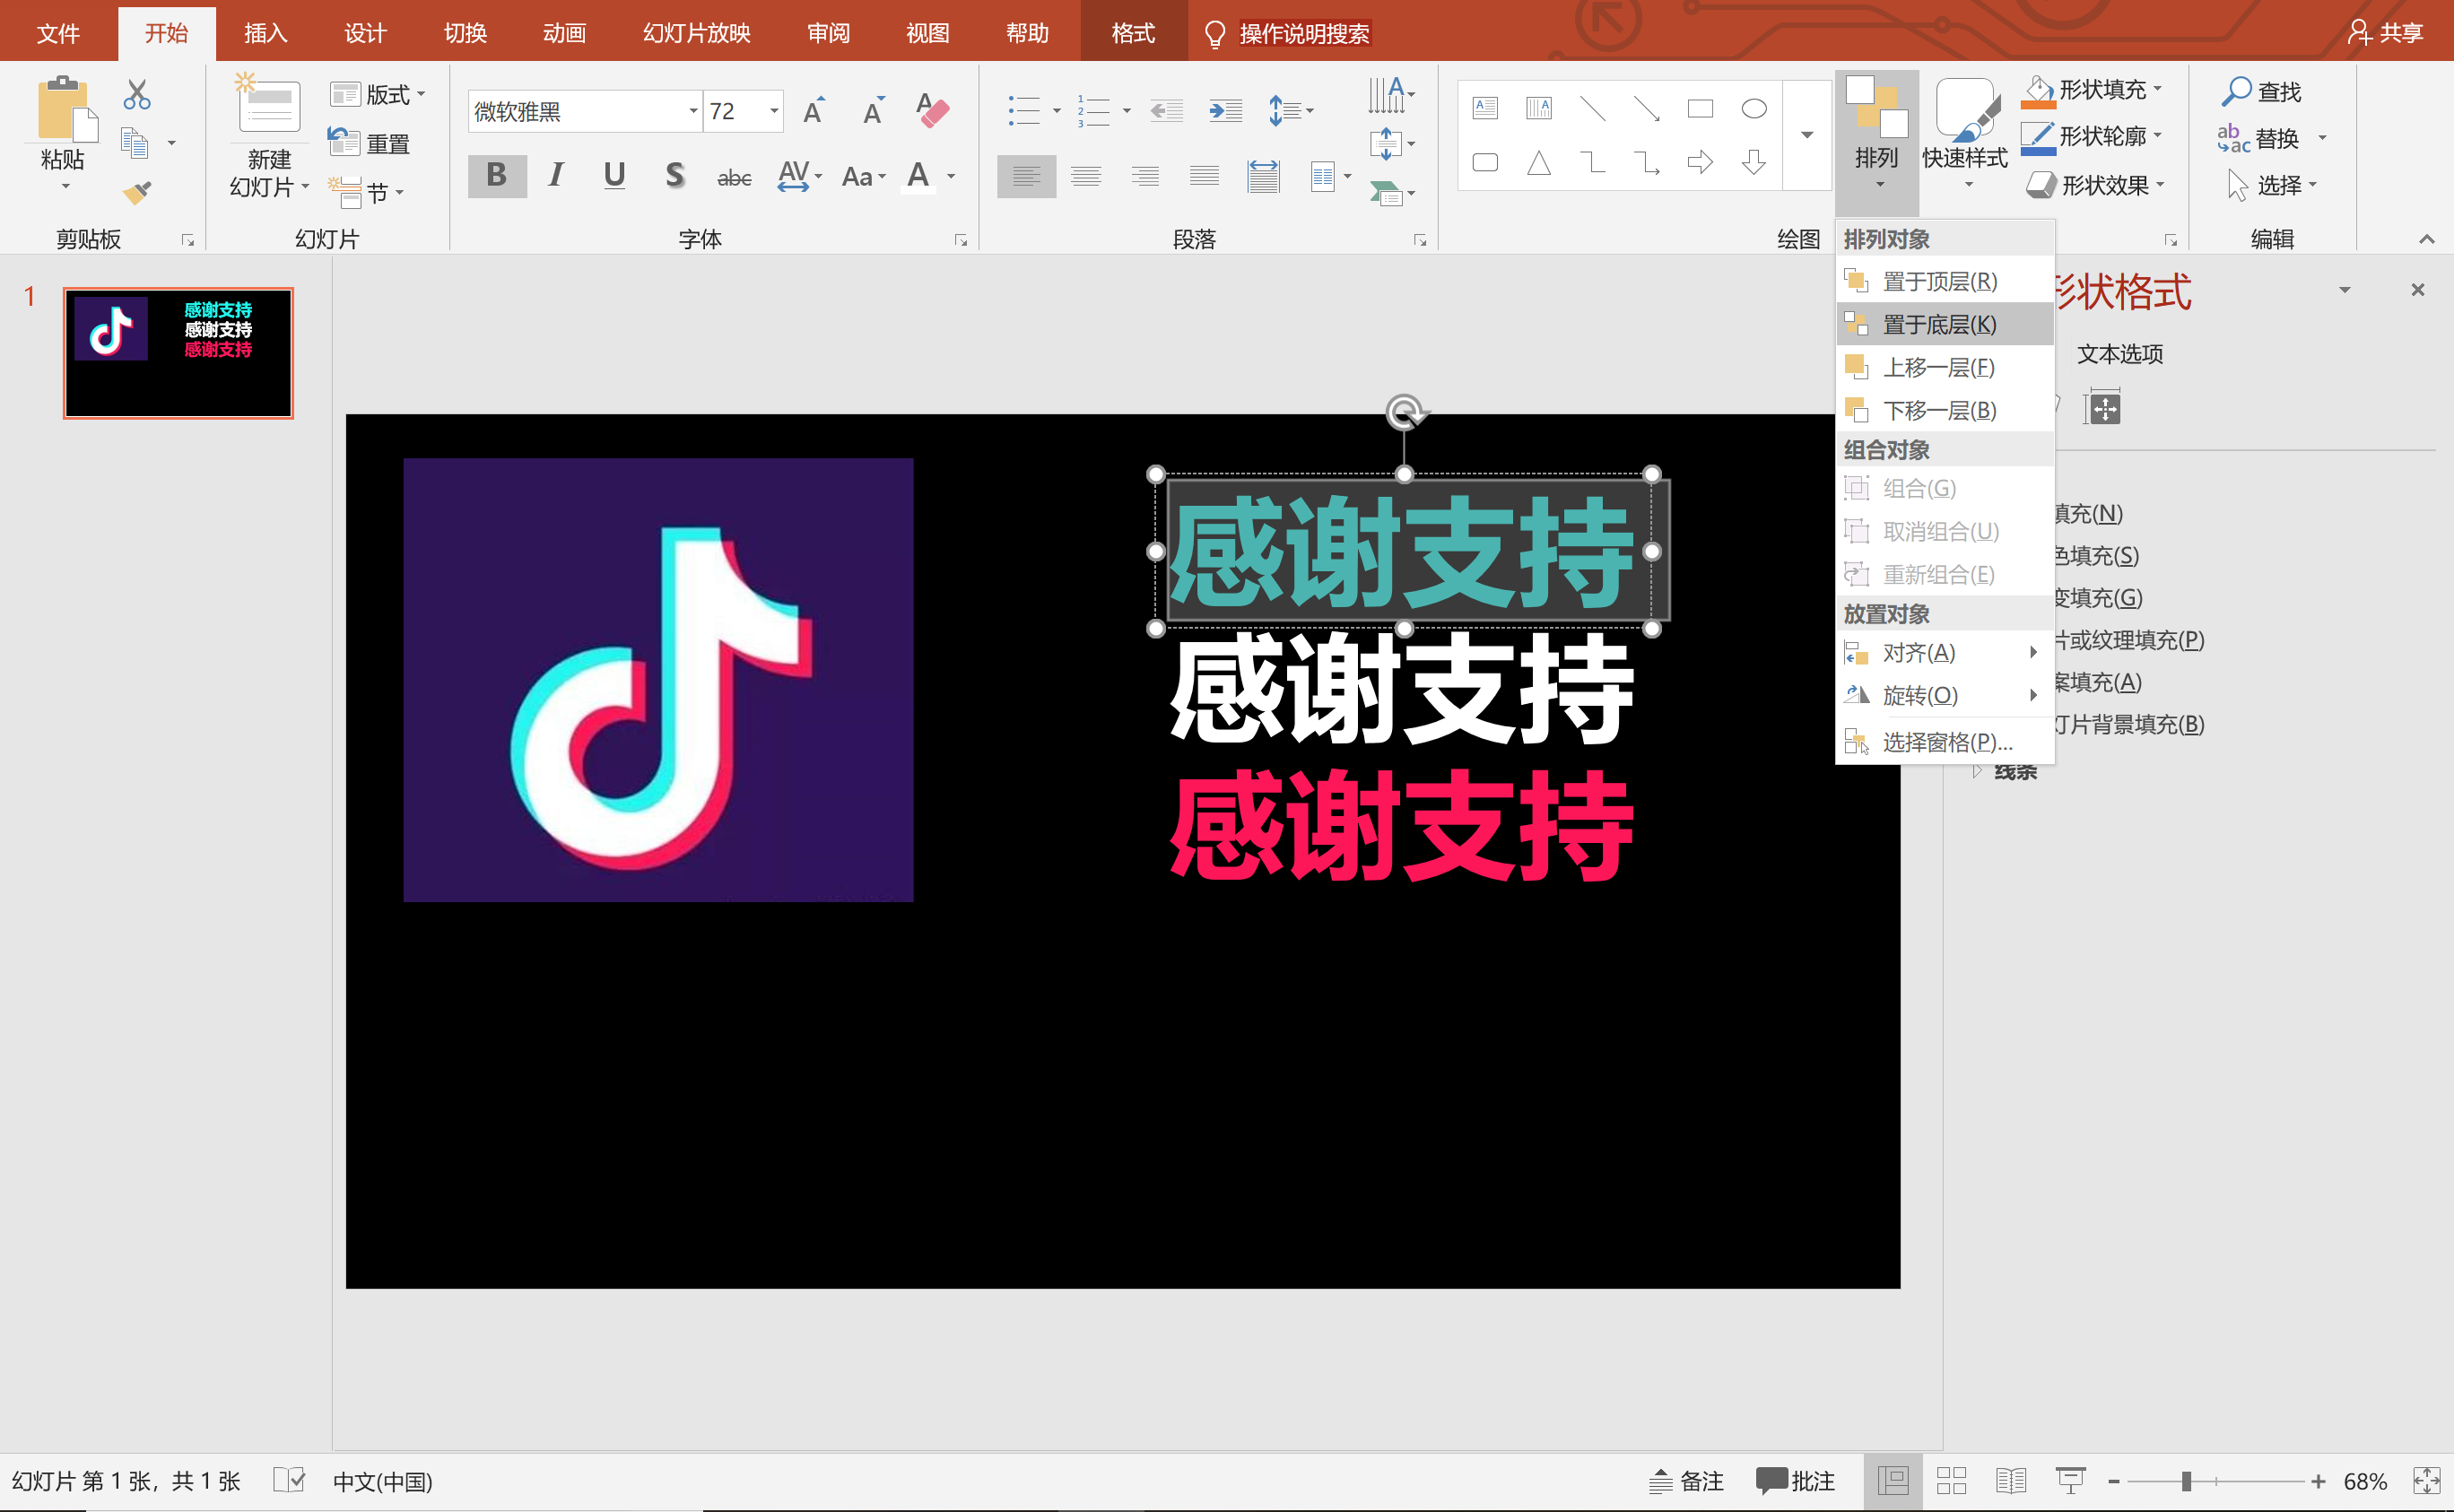Click the Find (查找) button
Screen dimensions: 2454x1512
coord(2261,91)
